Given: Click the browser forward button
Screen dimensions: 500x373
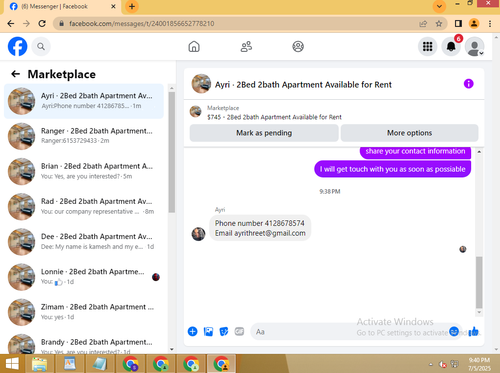Looking at the screenshot, I should 26,24.
